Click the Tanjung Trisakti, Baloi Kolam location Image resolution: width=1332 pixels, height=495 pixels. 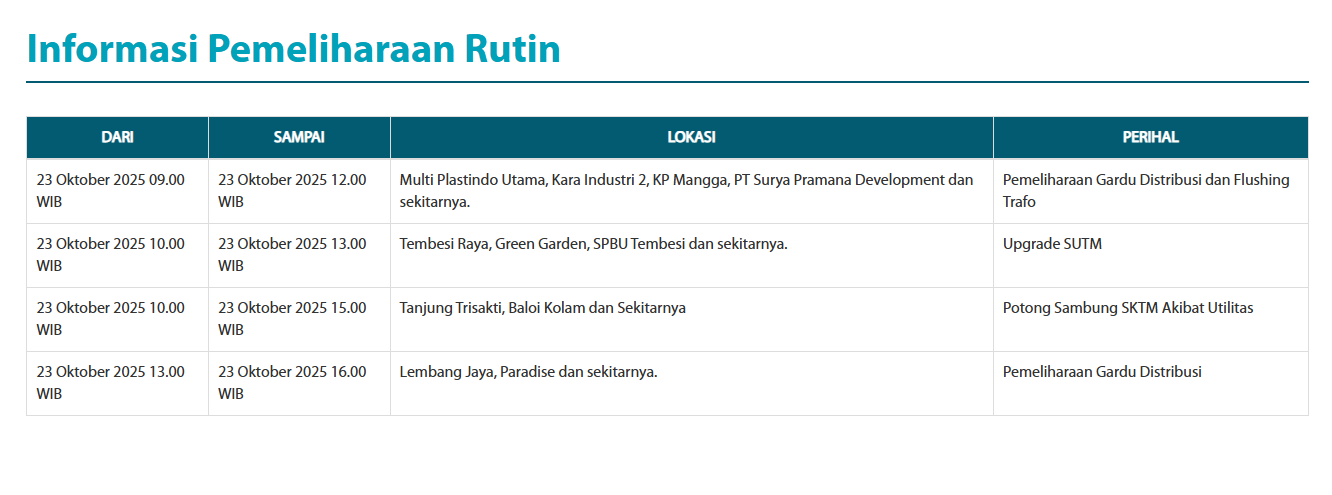[542, 308]
